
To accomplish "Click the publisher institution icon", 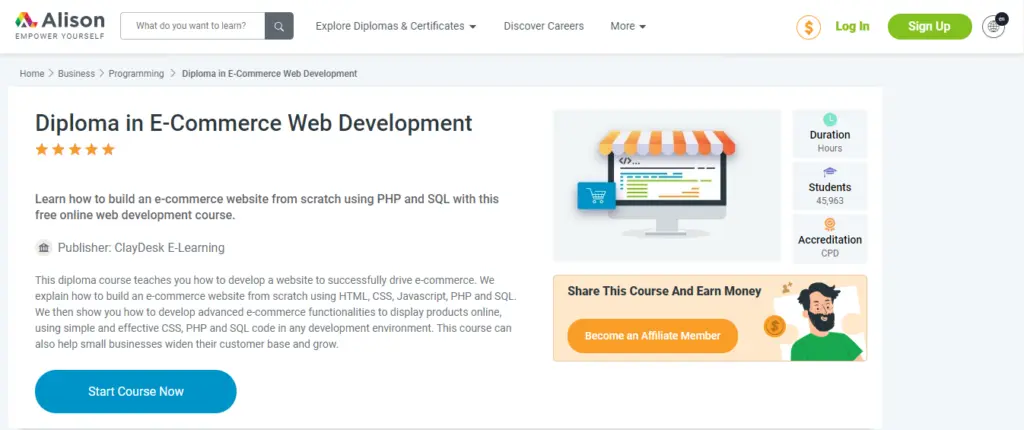I will pyautogui.click(x=44, y=248).
